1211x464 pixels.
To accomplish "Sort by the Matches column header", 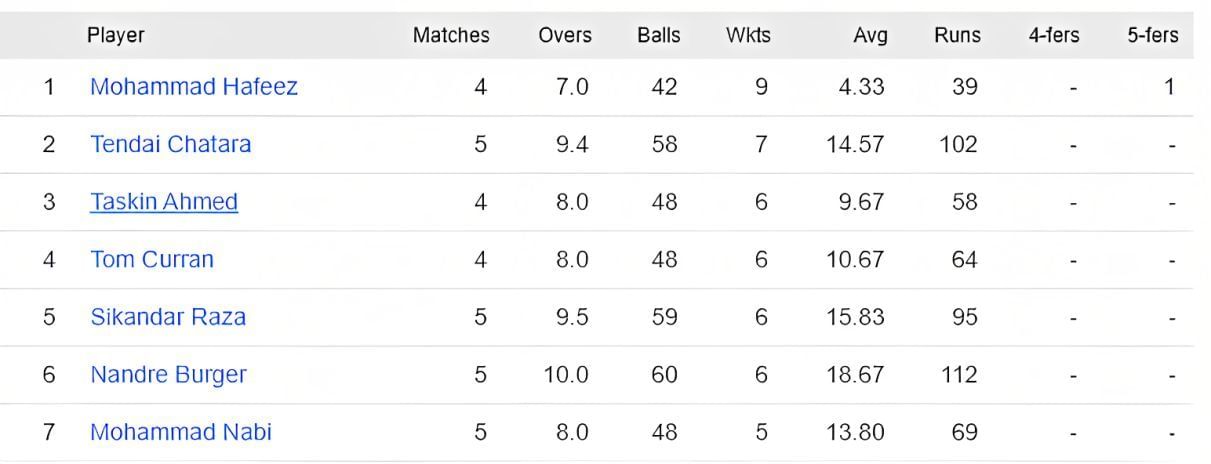I will (451, 35).
